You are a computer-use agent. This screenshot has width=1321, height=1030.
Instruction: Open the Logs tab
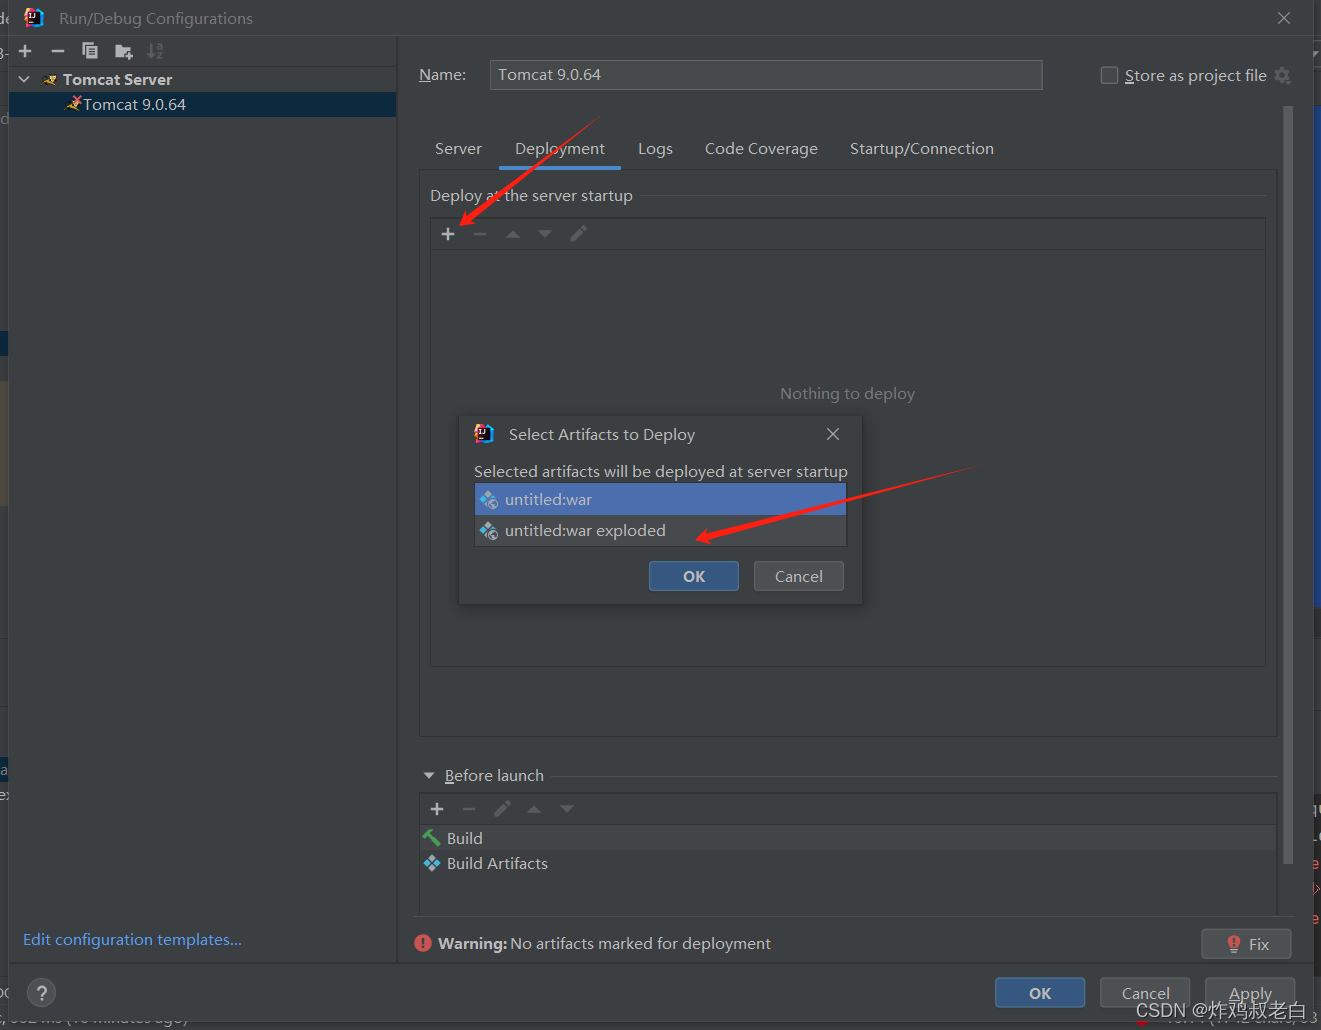click(655, 149)
